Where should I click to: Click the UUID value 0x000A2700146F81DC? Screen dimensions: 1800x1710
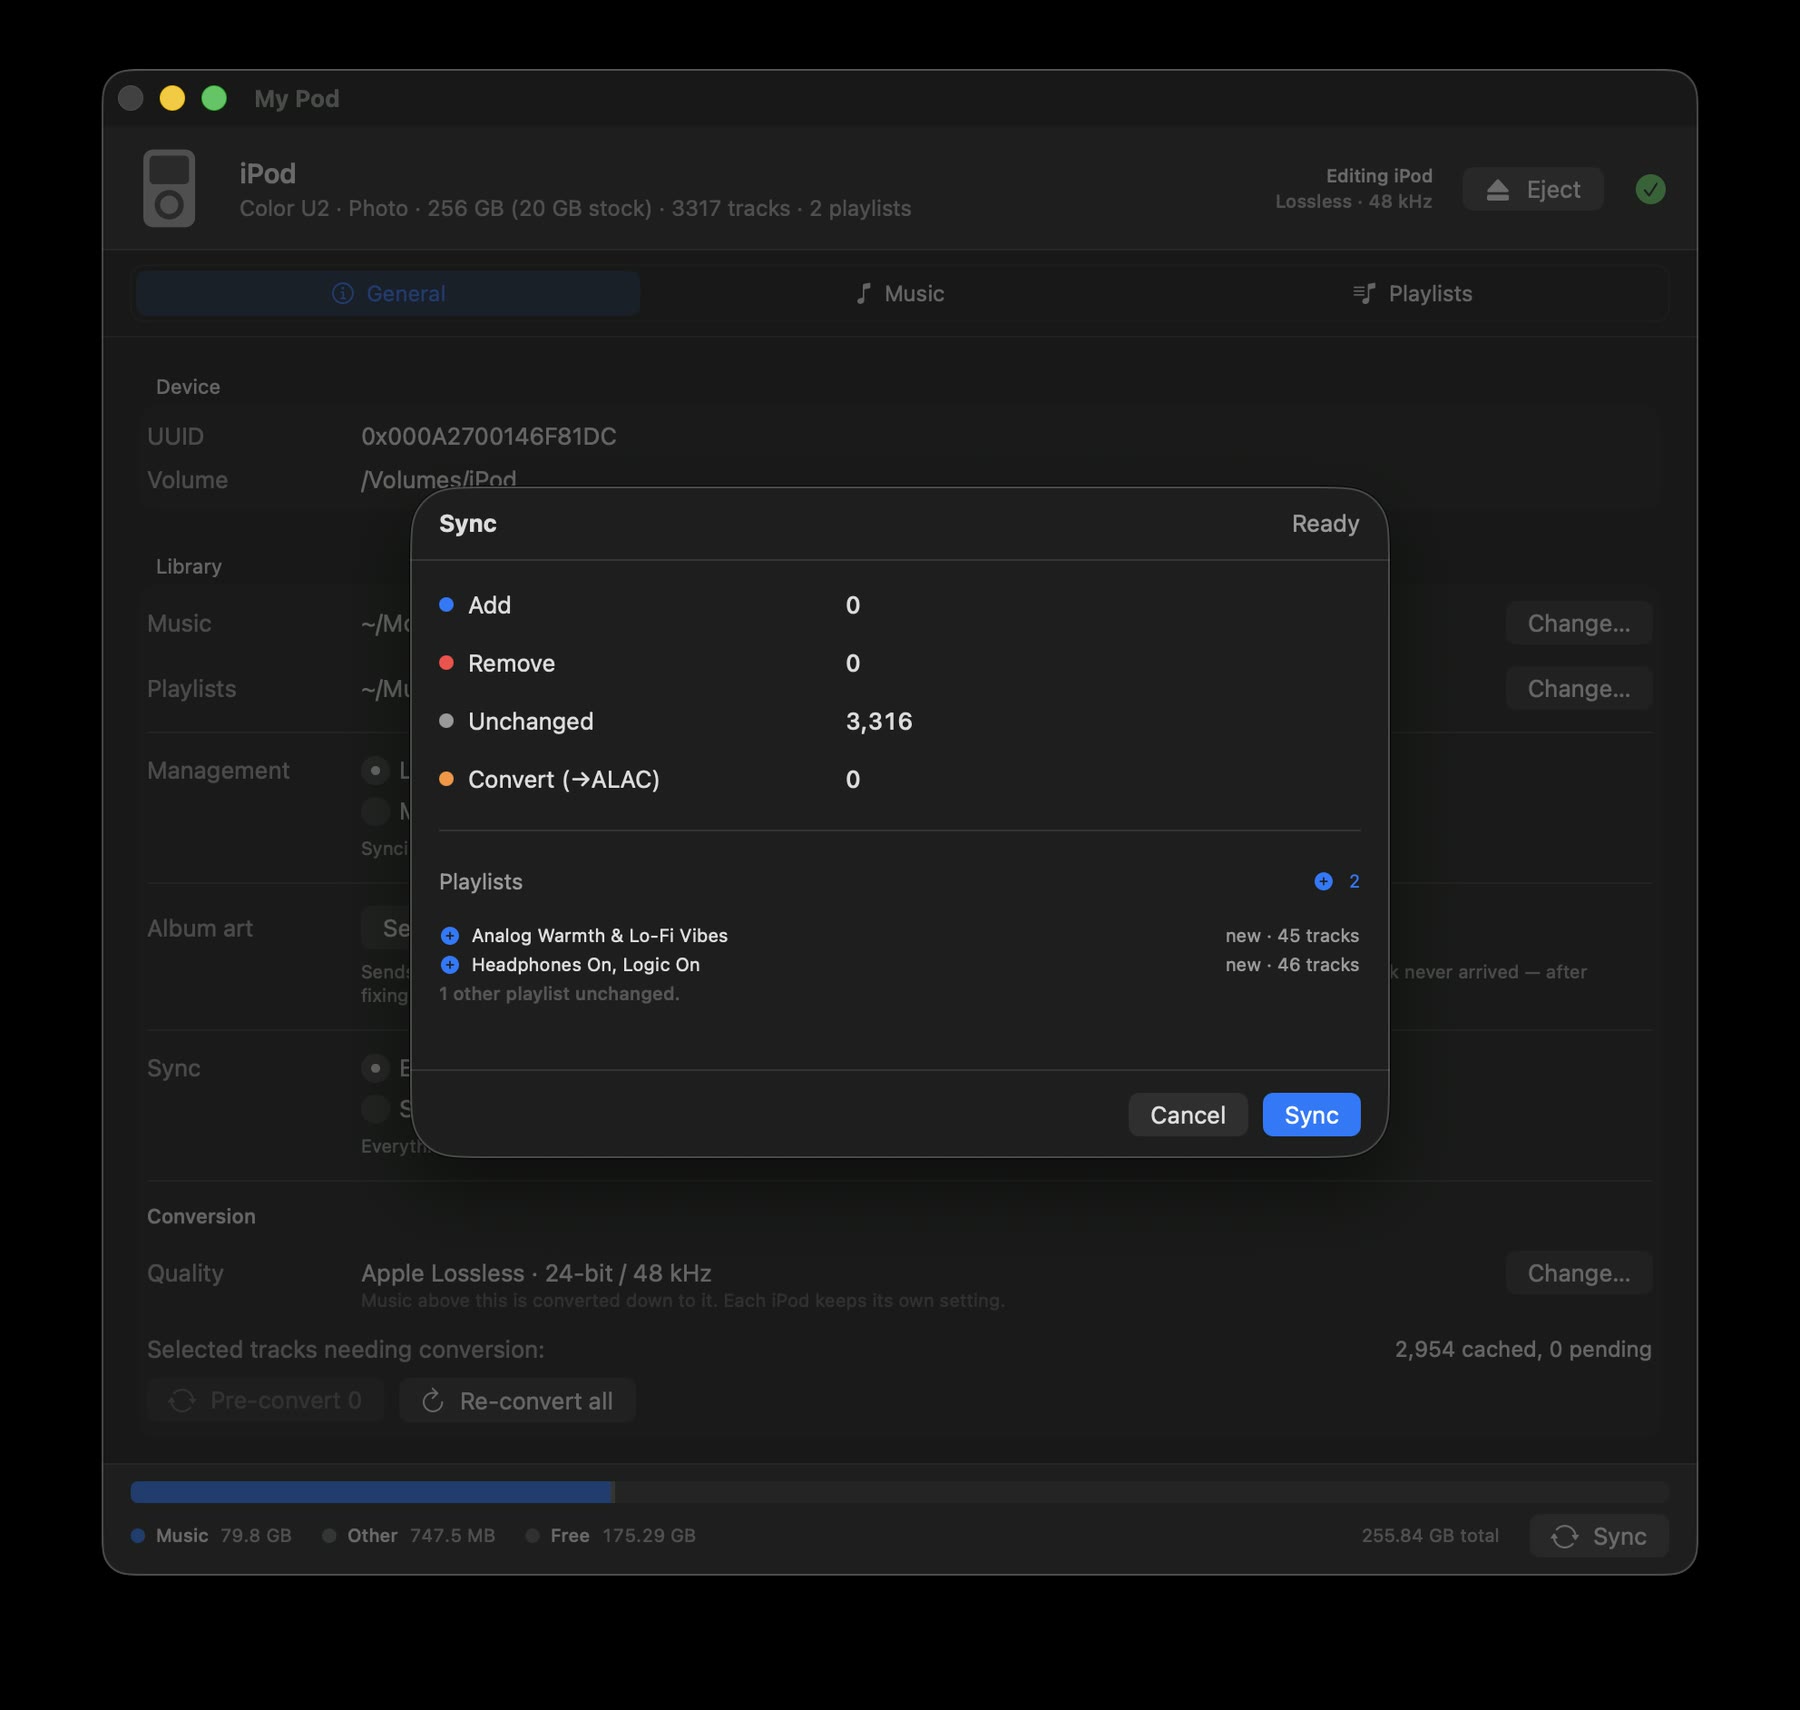coord(488,436)
